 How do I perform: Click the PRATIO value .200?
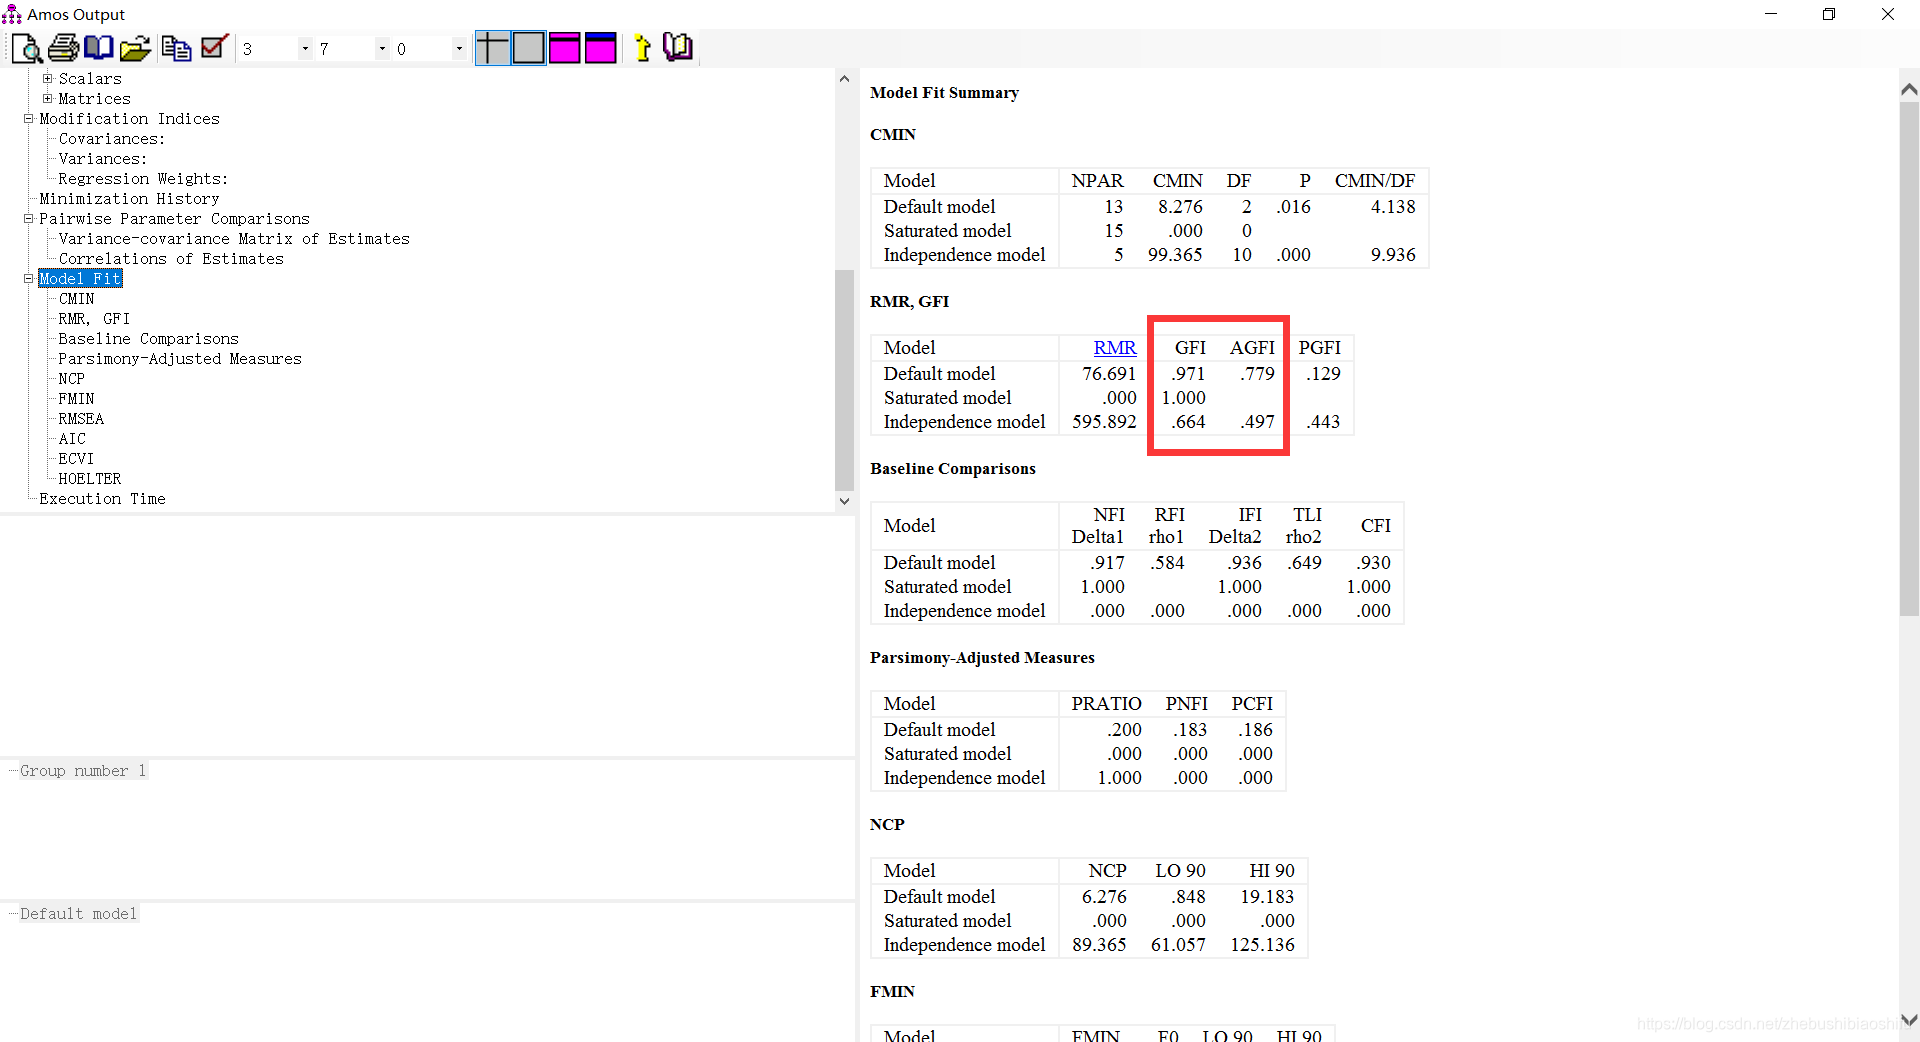[x=1124, y=729]
